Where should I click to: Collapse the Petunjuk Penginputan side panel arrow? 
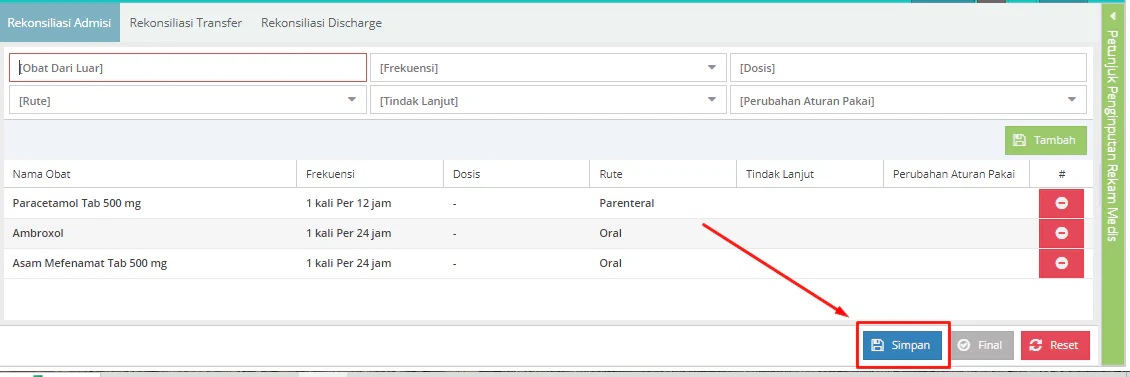(x=1113, y=14)
